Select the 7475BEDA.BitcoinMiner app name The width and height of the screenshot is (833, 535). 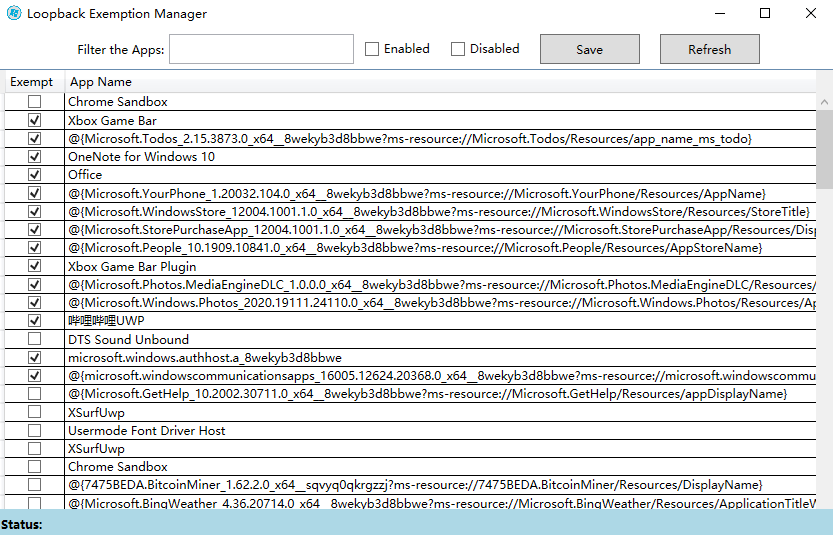[415, 485]
